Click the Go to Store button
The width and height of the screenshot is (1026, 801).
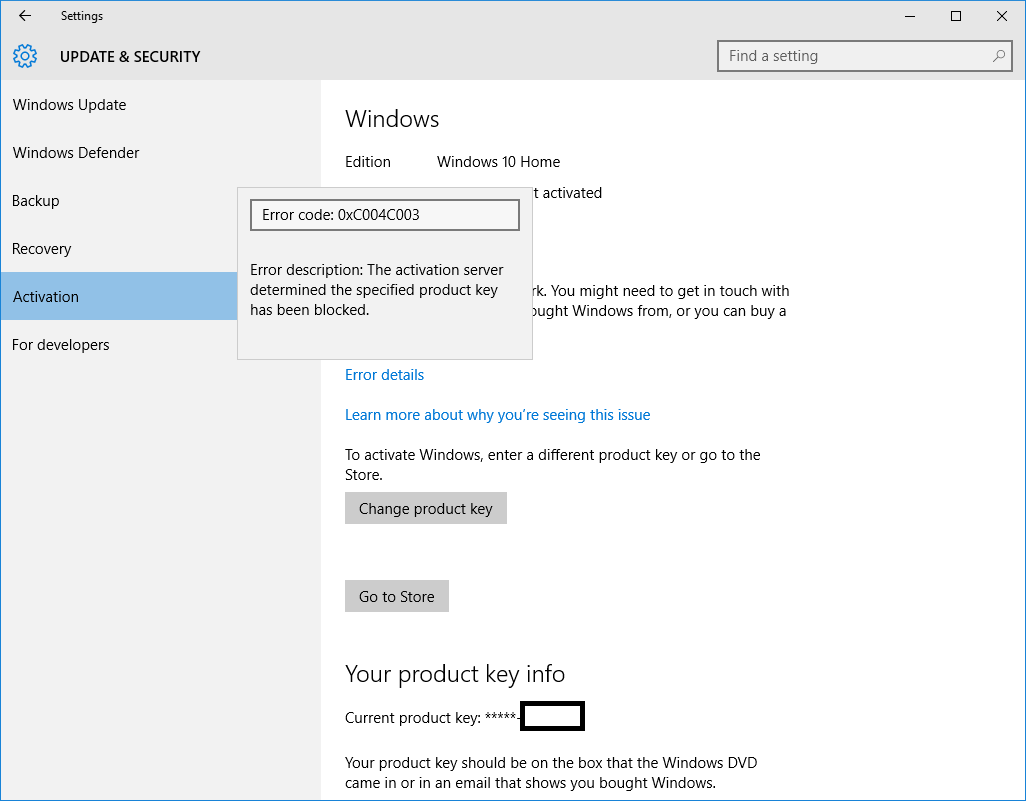pyautogui.click(x=396, y=596)
